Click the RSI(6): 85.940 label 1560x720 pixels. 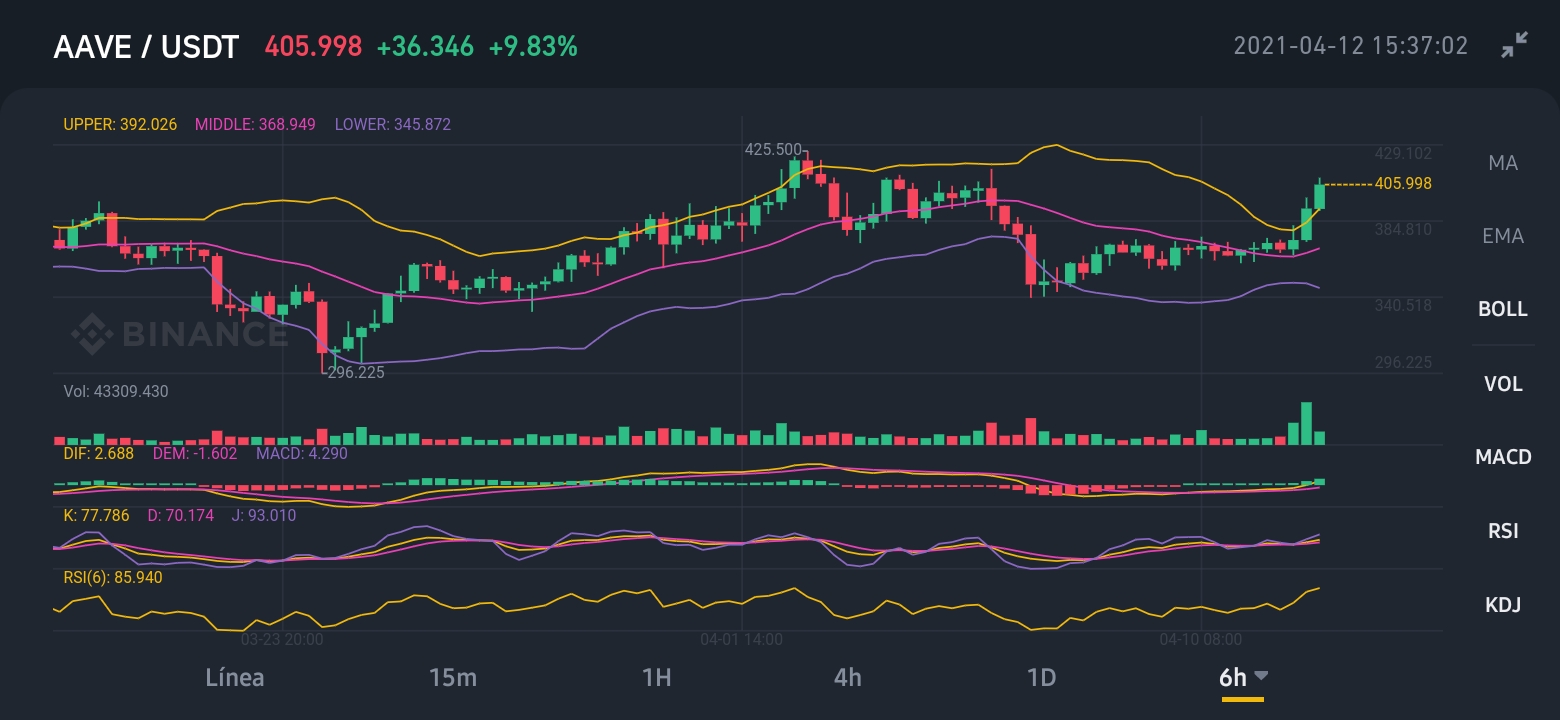coord(112,577)
